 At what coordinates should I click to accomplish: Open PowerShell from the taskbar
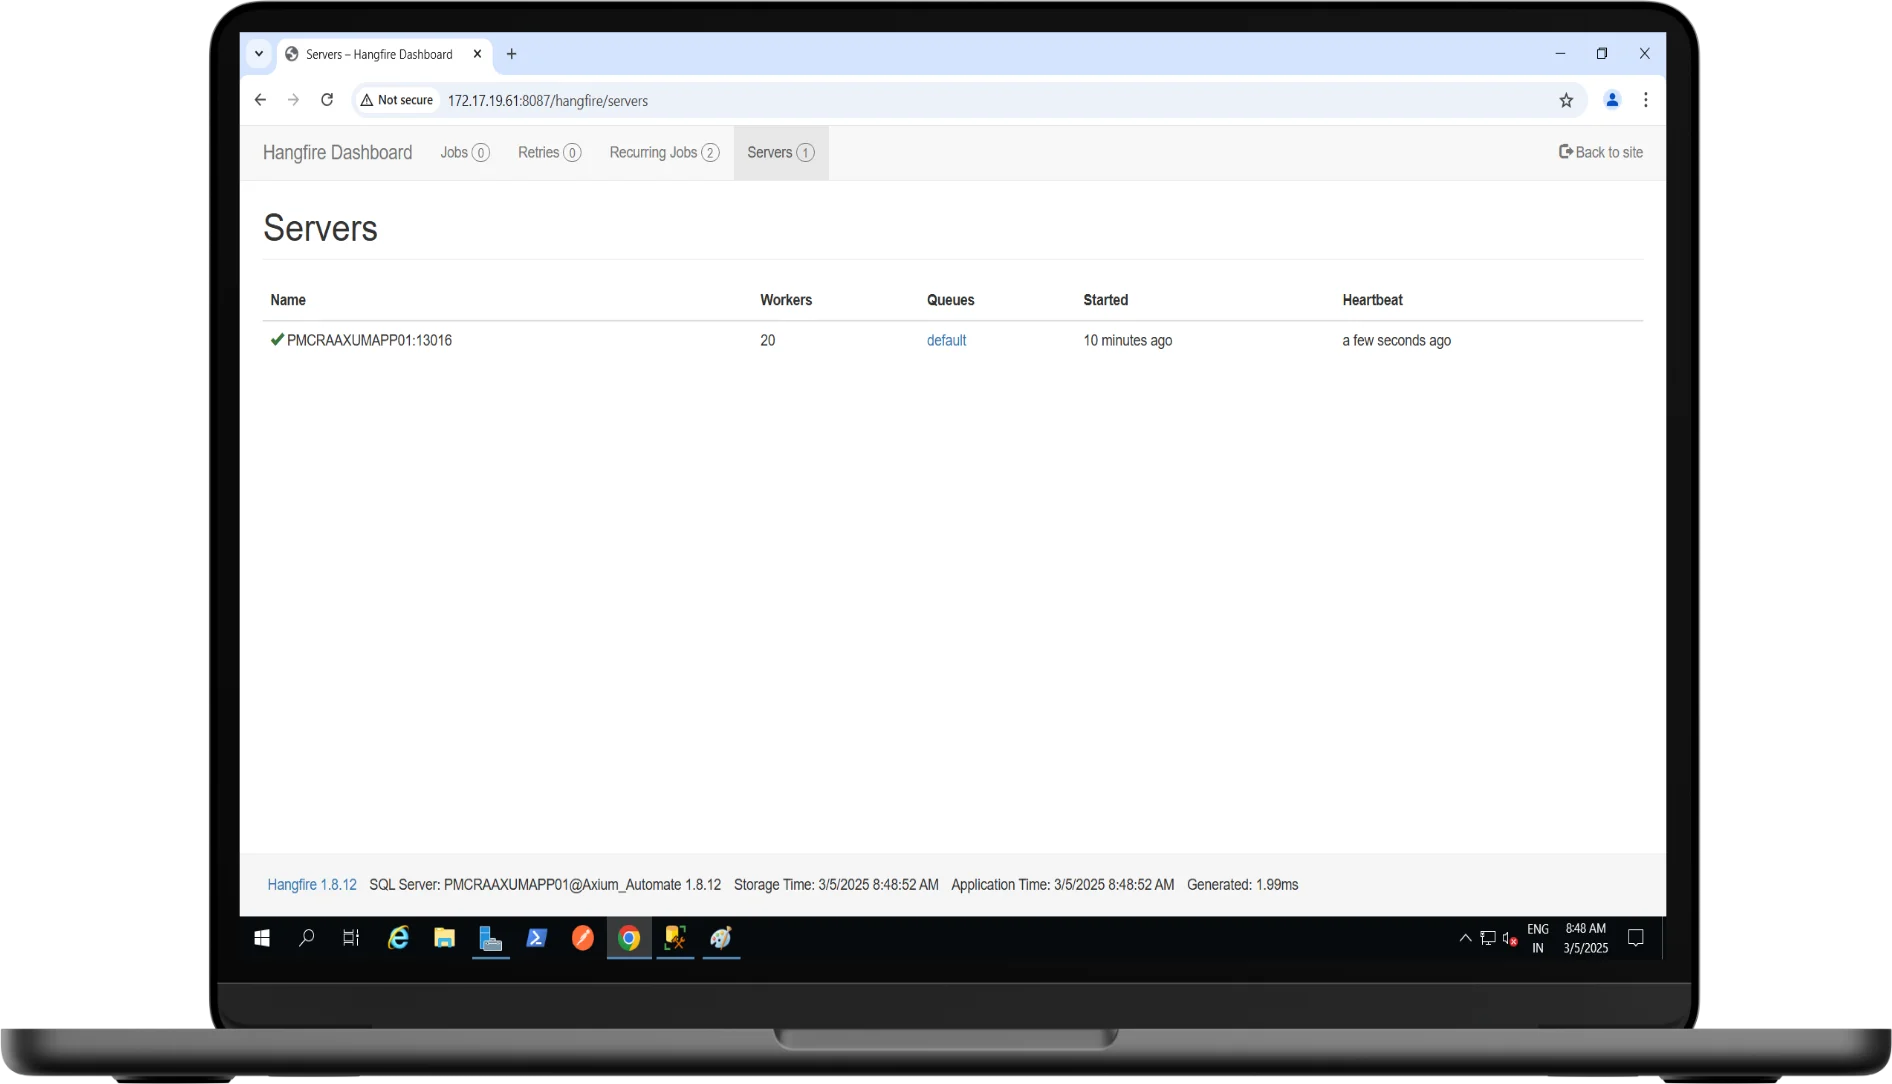tap(537, 938)
